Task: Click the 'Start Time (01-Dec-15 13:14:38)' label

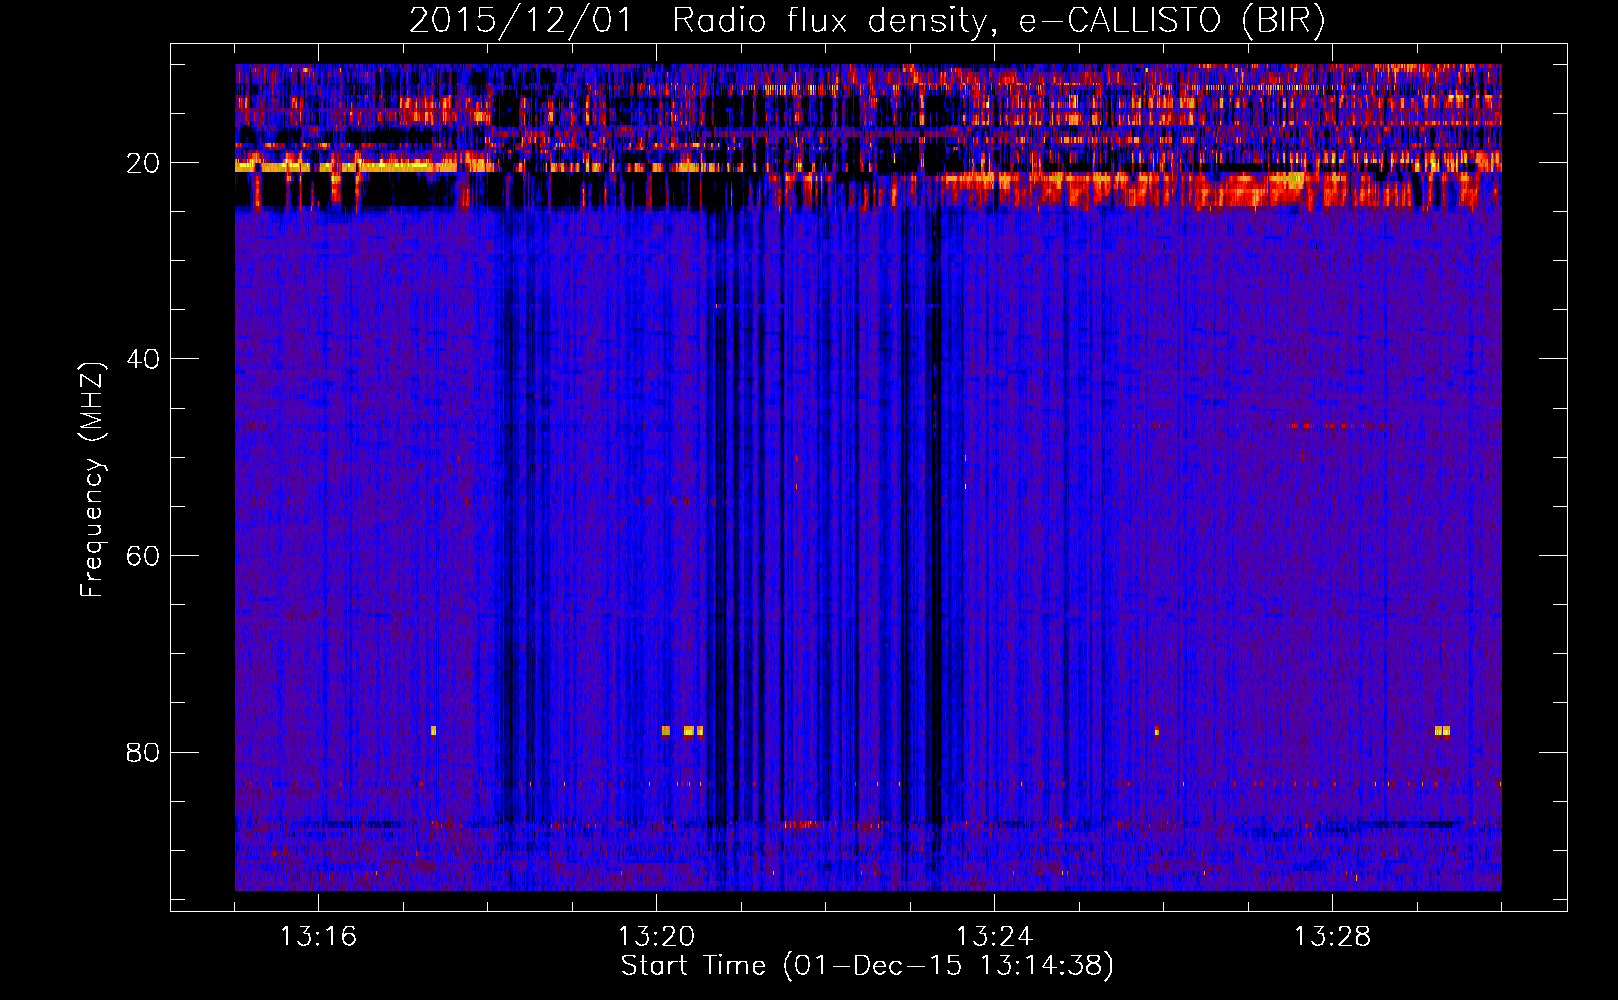Action: (x=867, y=966)
